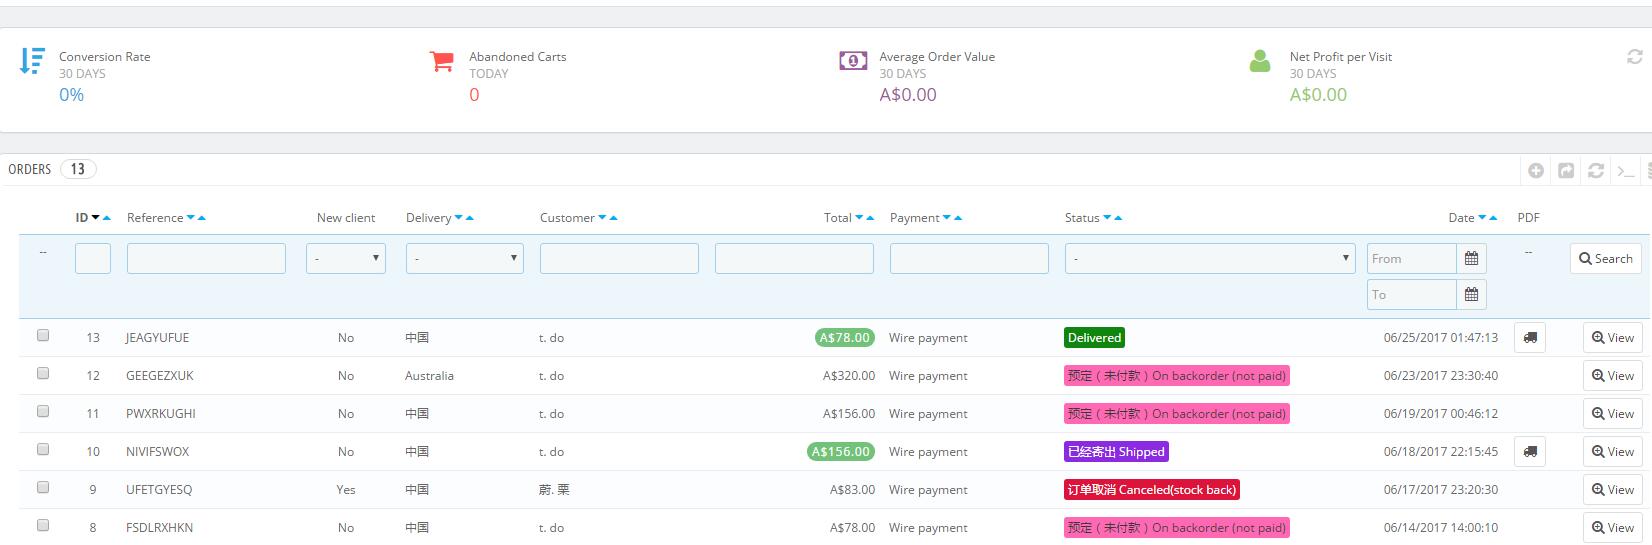The width and height of the screenshot is (1652, 545).
Task: Refresh the orders list
Action: point(1596,171)
